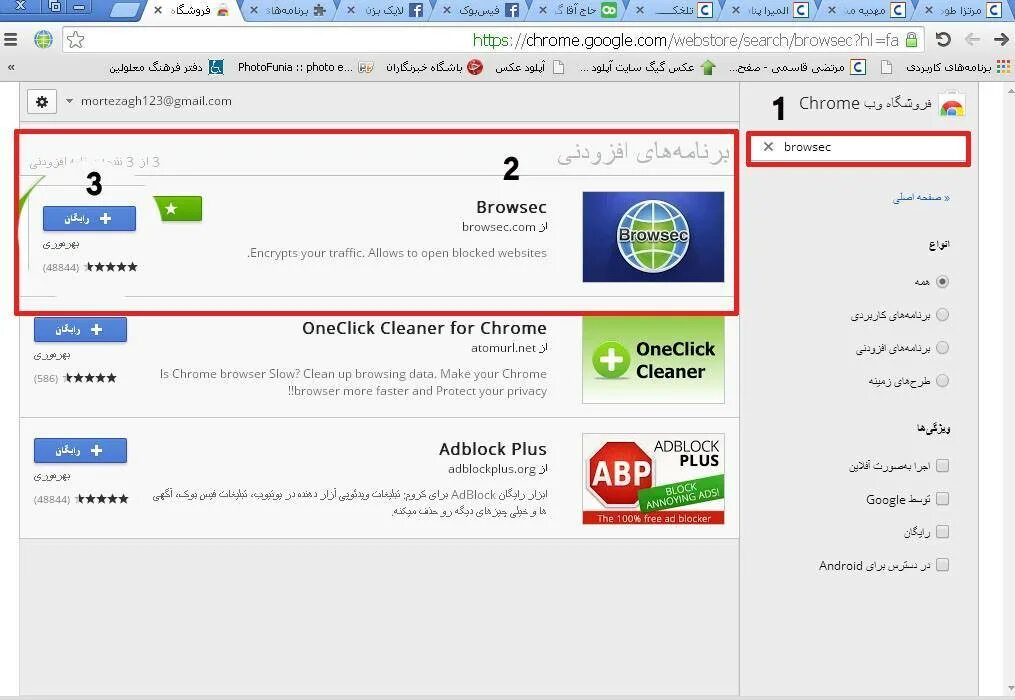This screenshot has width=1015, height=700.
Task: Click the Chrome Web Store logo
Action: pos(952,104)
